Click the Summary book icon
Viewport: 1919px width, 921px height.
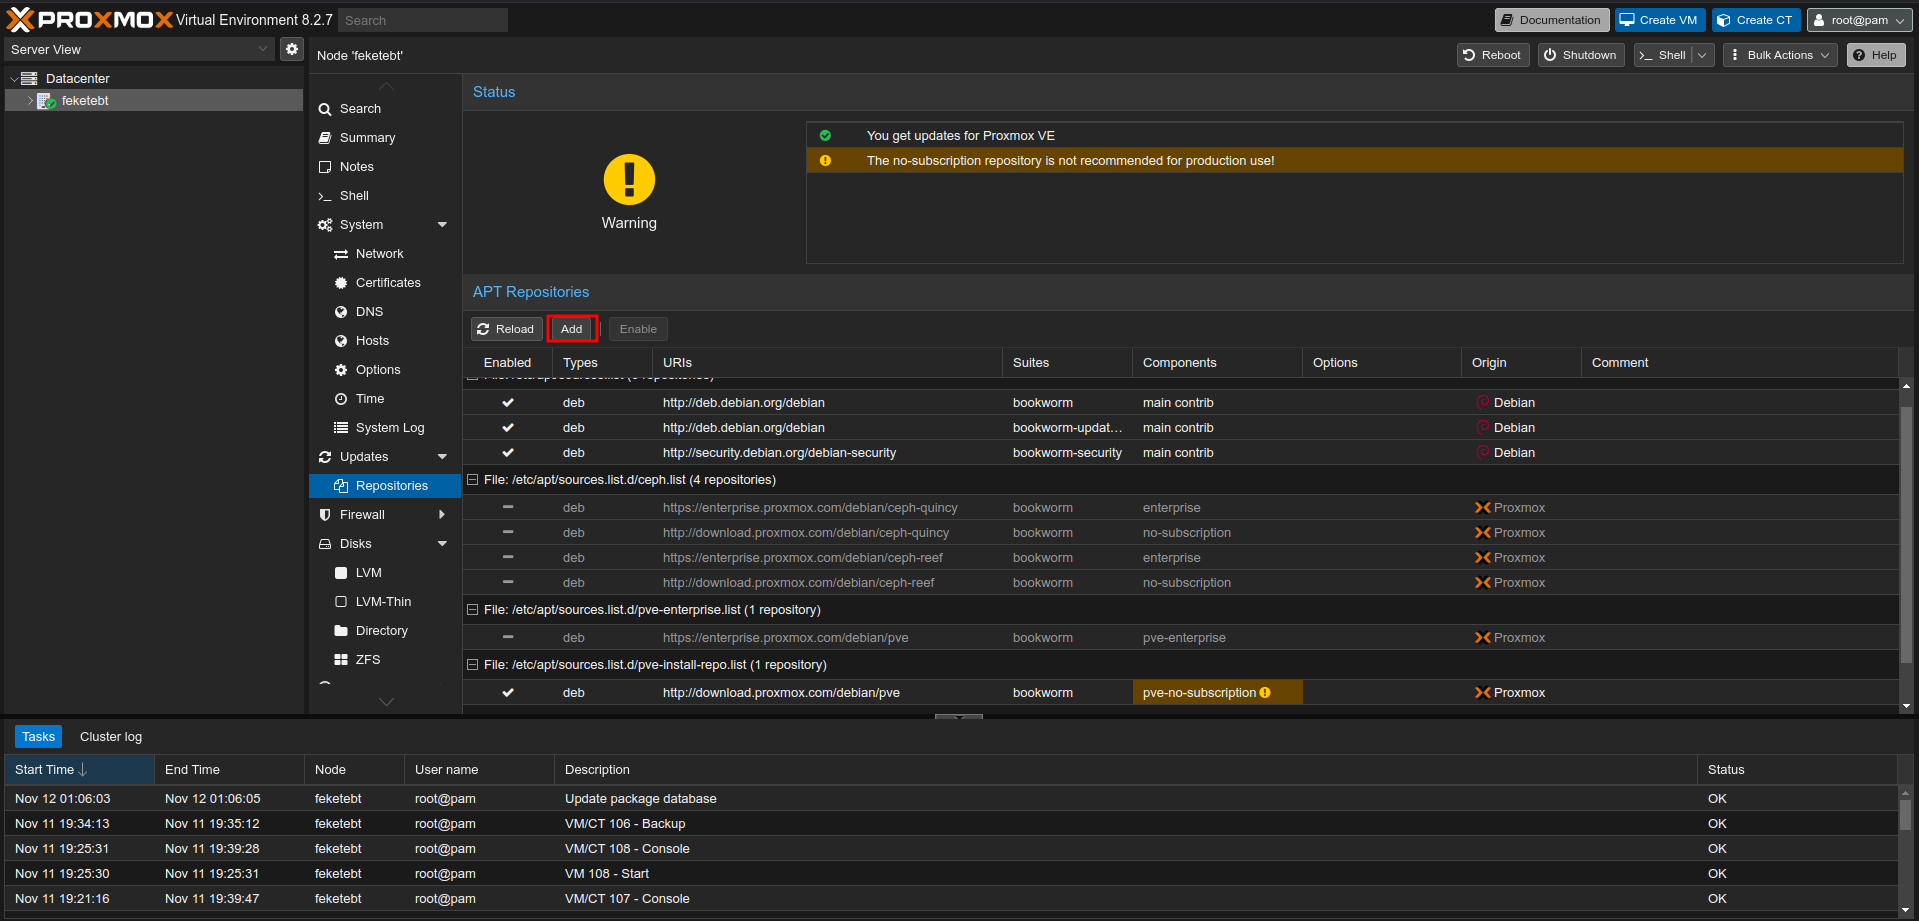(x=325, y=138)
